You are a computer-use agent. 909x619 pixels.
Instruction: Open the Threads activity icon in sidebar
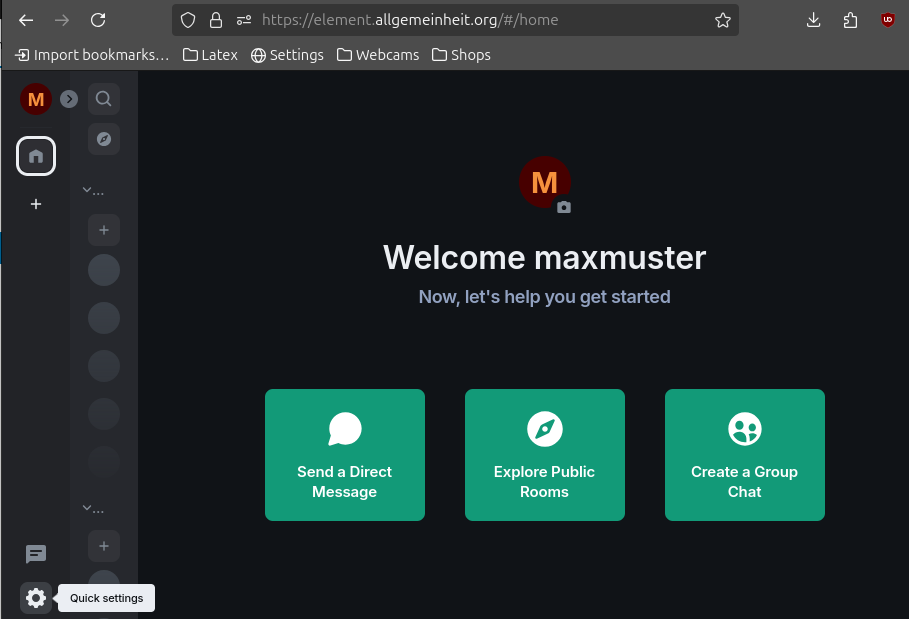coord(36,554)
